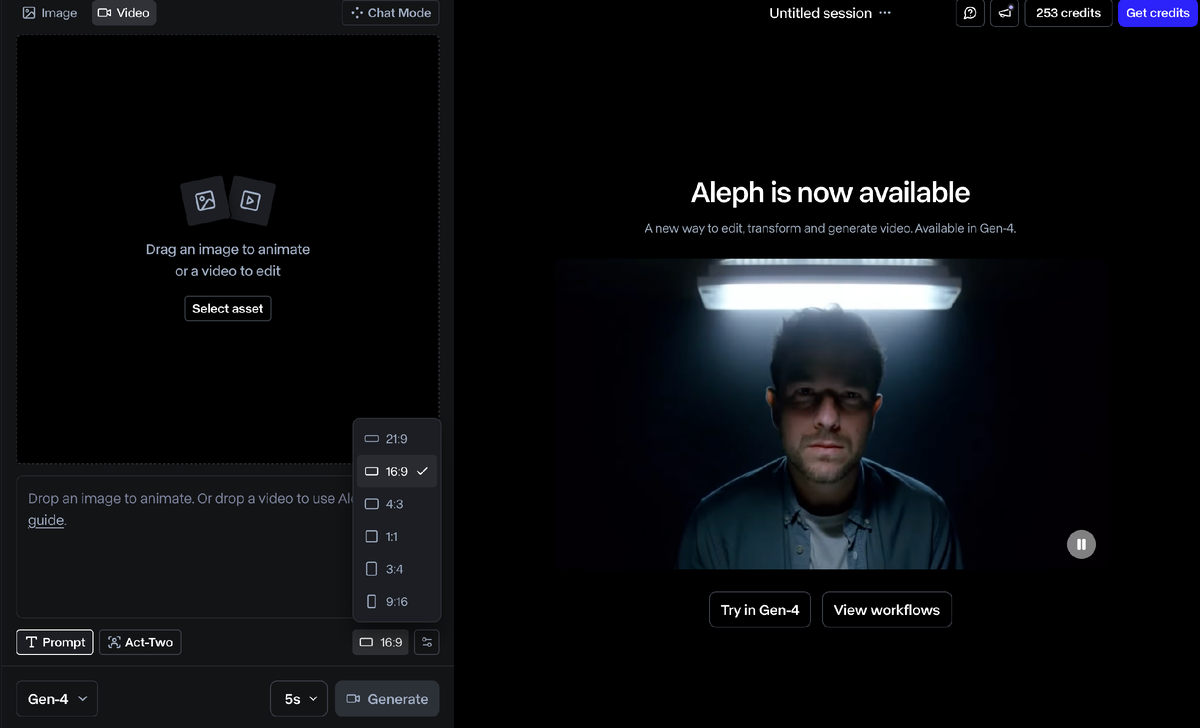The image size is (1200, 728).
Task: Choose the 1:1 aspect ratio
Action: tap(397, 537)
